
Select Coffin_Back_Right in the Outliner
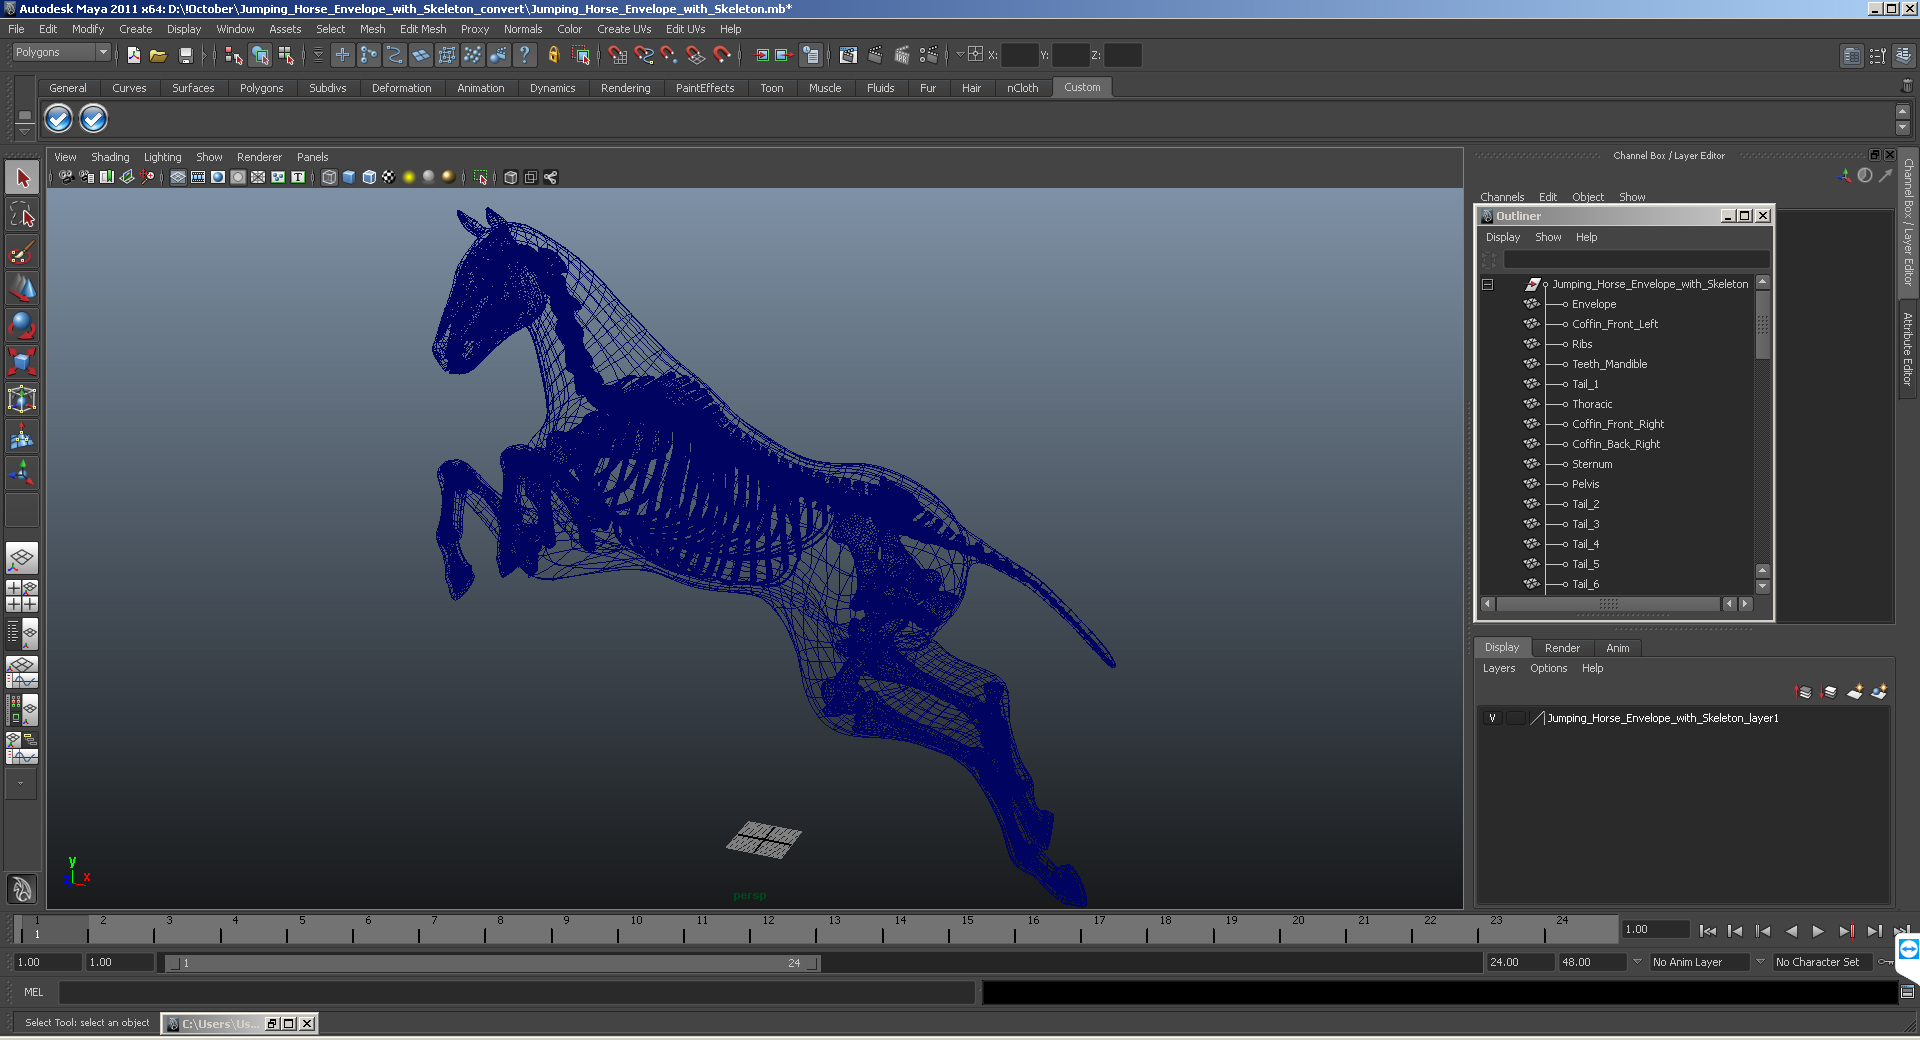tap(1615, 444)
